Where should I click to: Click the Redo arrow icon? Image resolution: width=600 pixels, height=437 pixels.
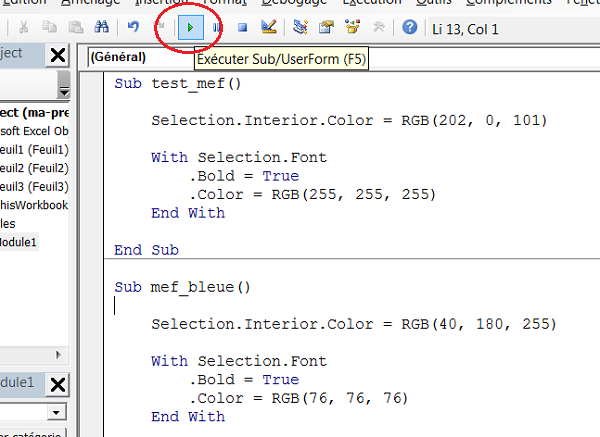coord(160,27)
